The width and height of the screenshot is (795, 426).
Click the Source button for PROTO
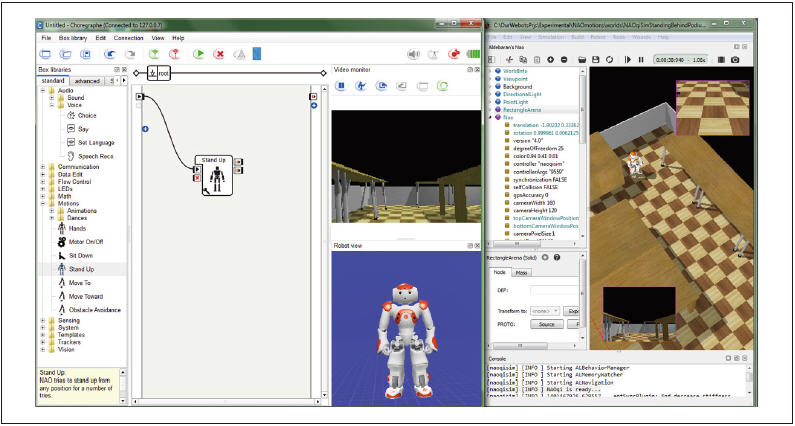(x=546, y=325)
